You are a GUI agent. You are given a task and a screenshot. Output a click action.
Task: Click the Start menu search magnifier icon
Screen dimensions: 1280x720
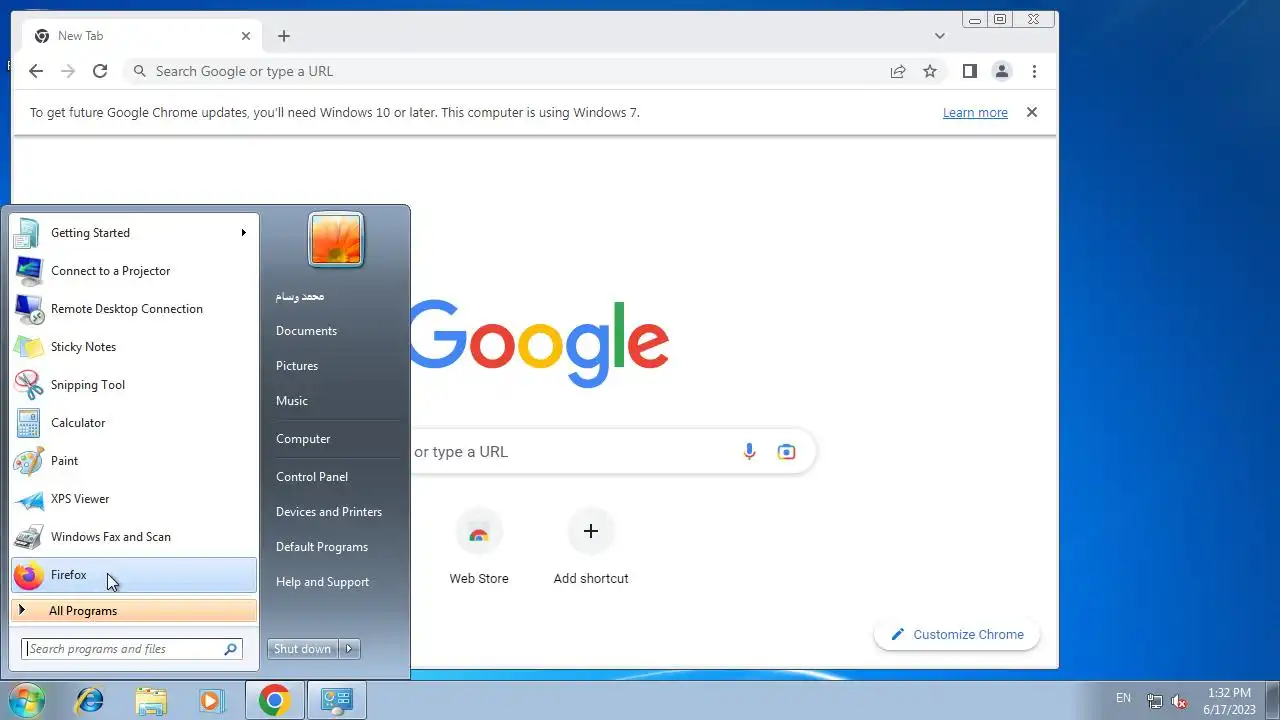[x=231, y=649]
